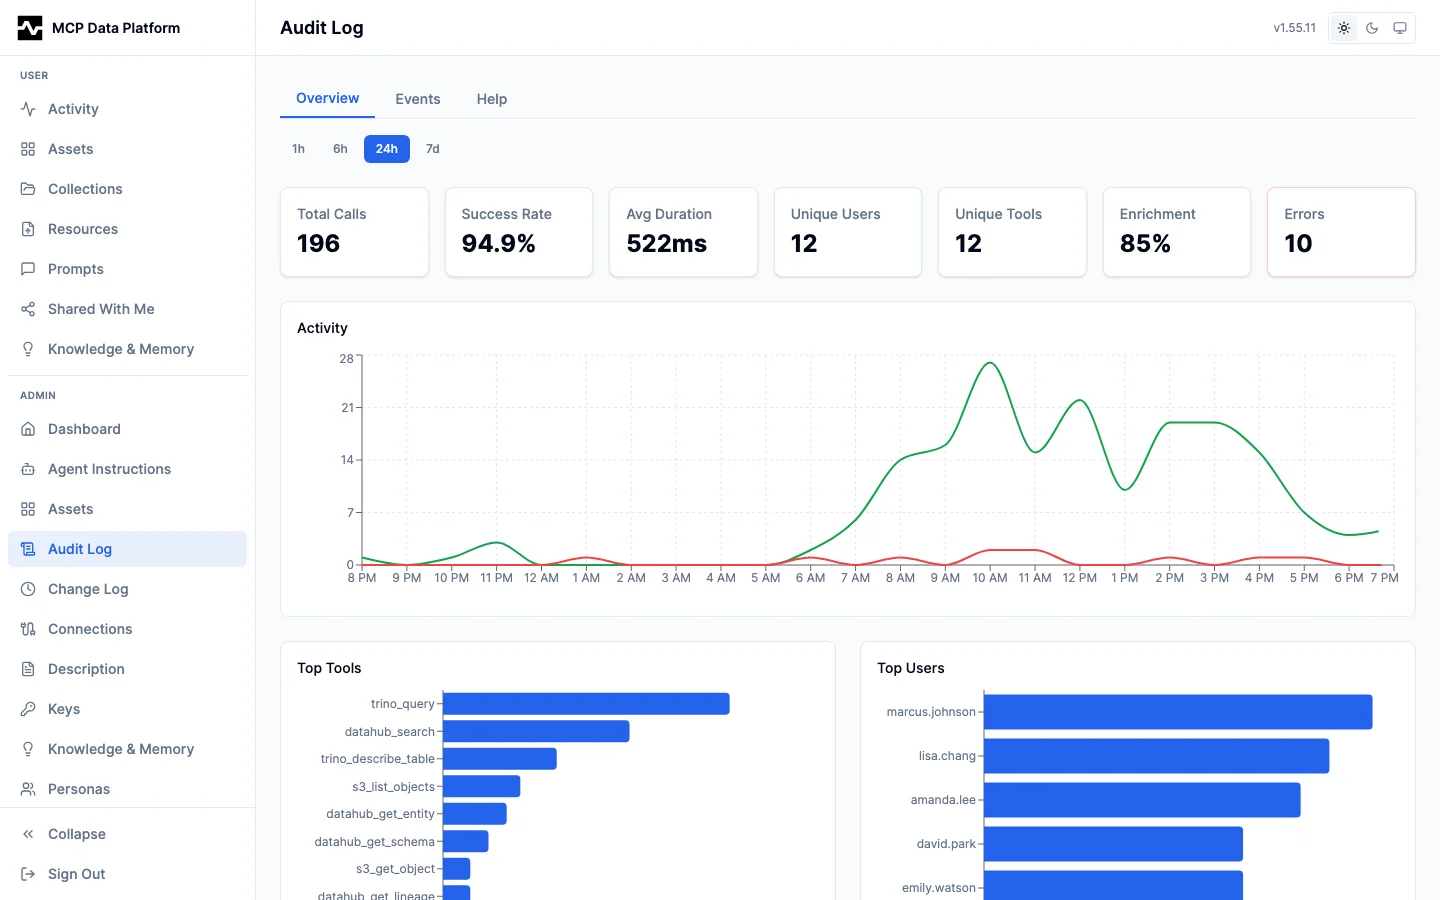The width and height of the screenshot is (1440, 900).
Task: Switch to dark mode via the moon toggle
Action: point(1372,28)
